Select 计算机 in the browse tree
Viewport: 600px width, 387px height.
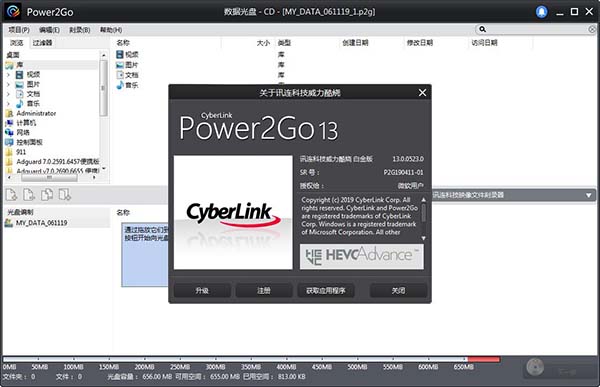point(26,123)
